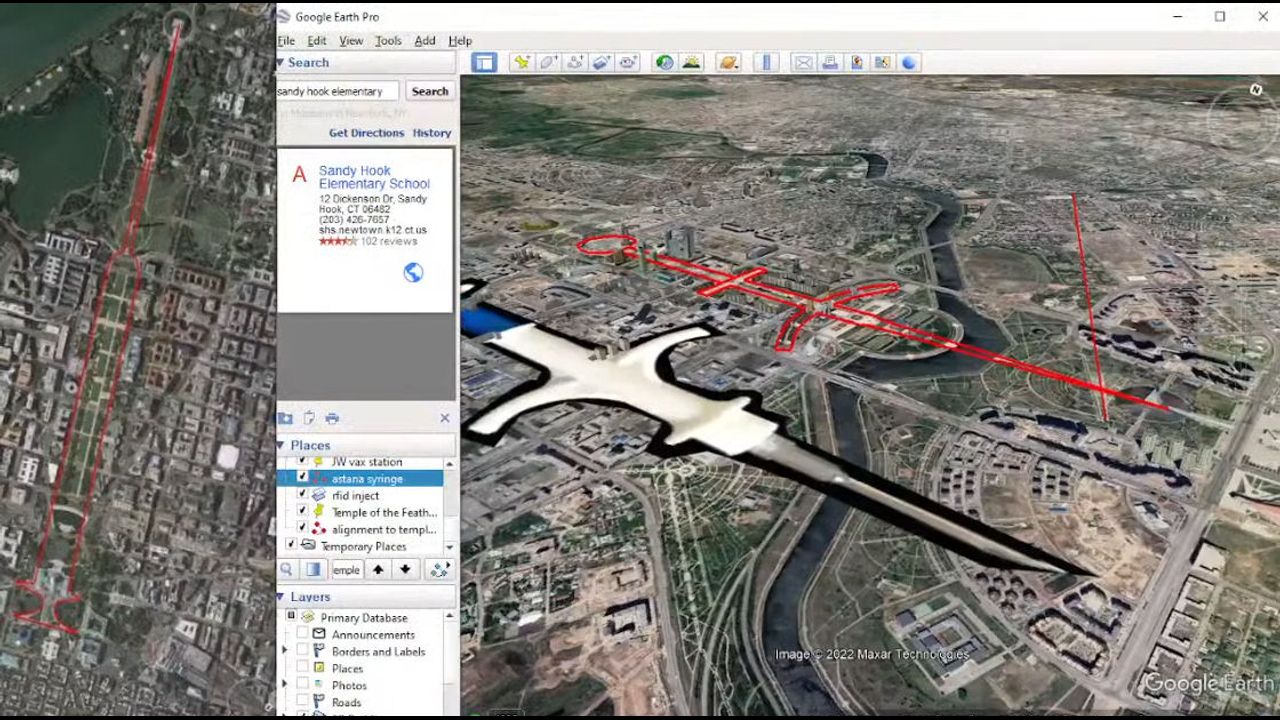Check the Roads layer checkbox
Screen dimensions: 1280x720
tap(302, 702)
